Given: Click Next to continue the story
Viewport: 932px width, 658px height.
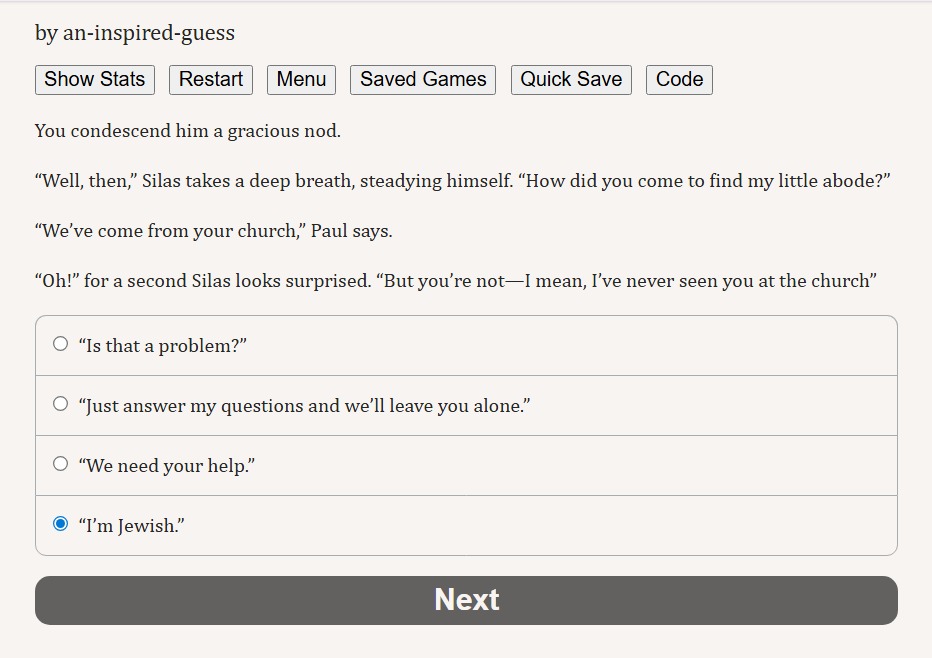Looking at the screenshot, I should coord(466,600).
